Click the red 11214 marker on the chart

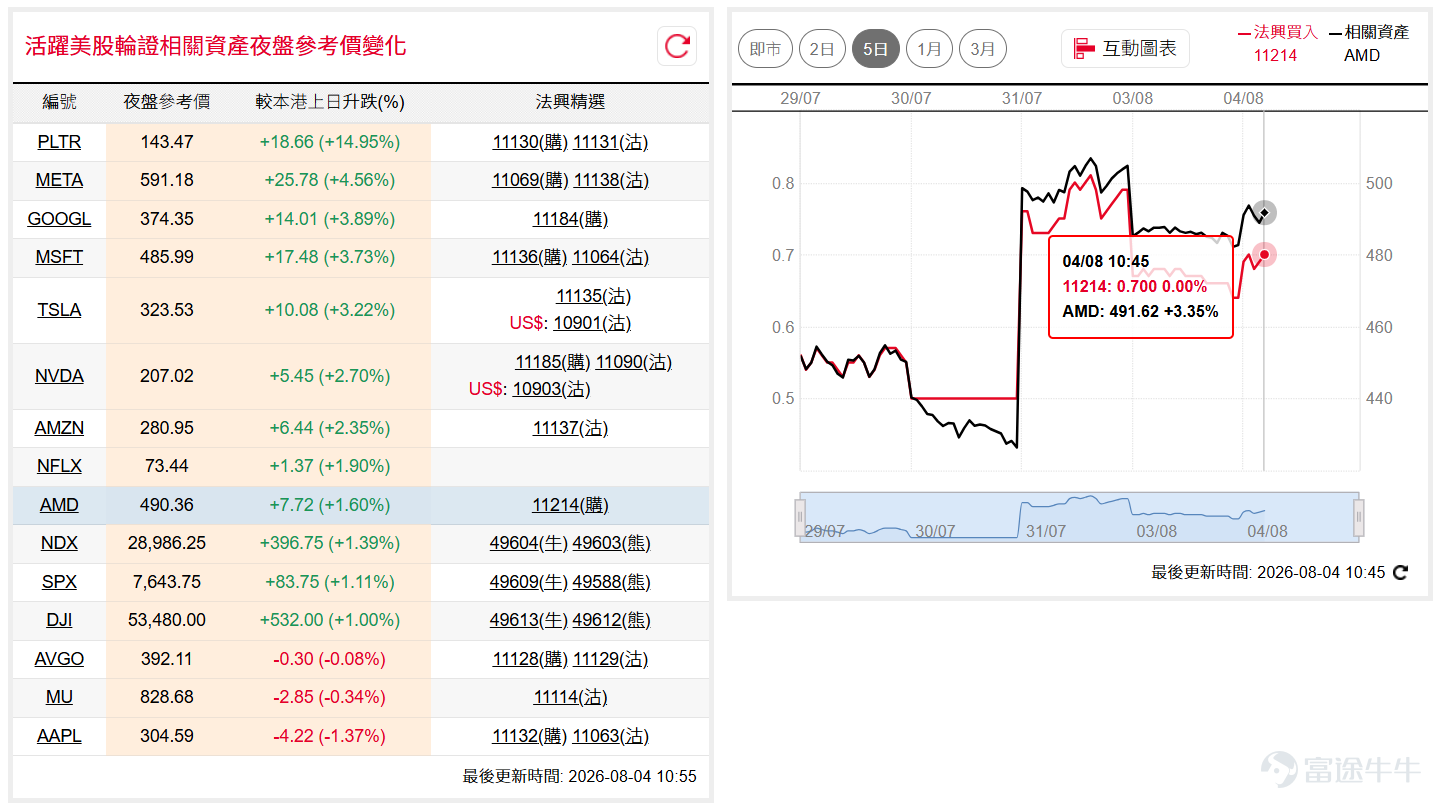tap(1264, 255)
